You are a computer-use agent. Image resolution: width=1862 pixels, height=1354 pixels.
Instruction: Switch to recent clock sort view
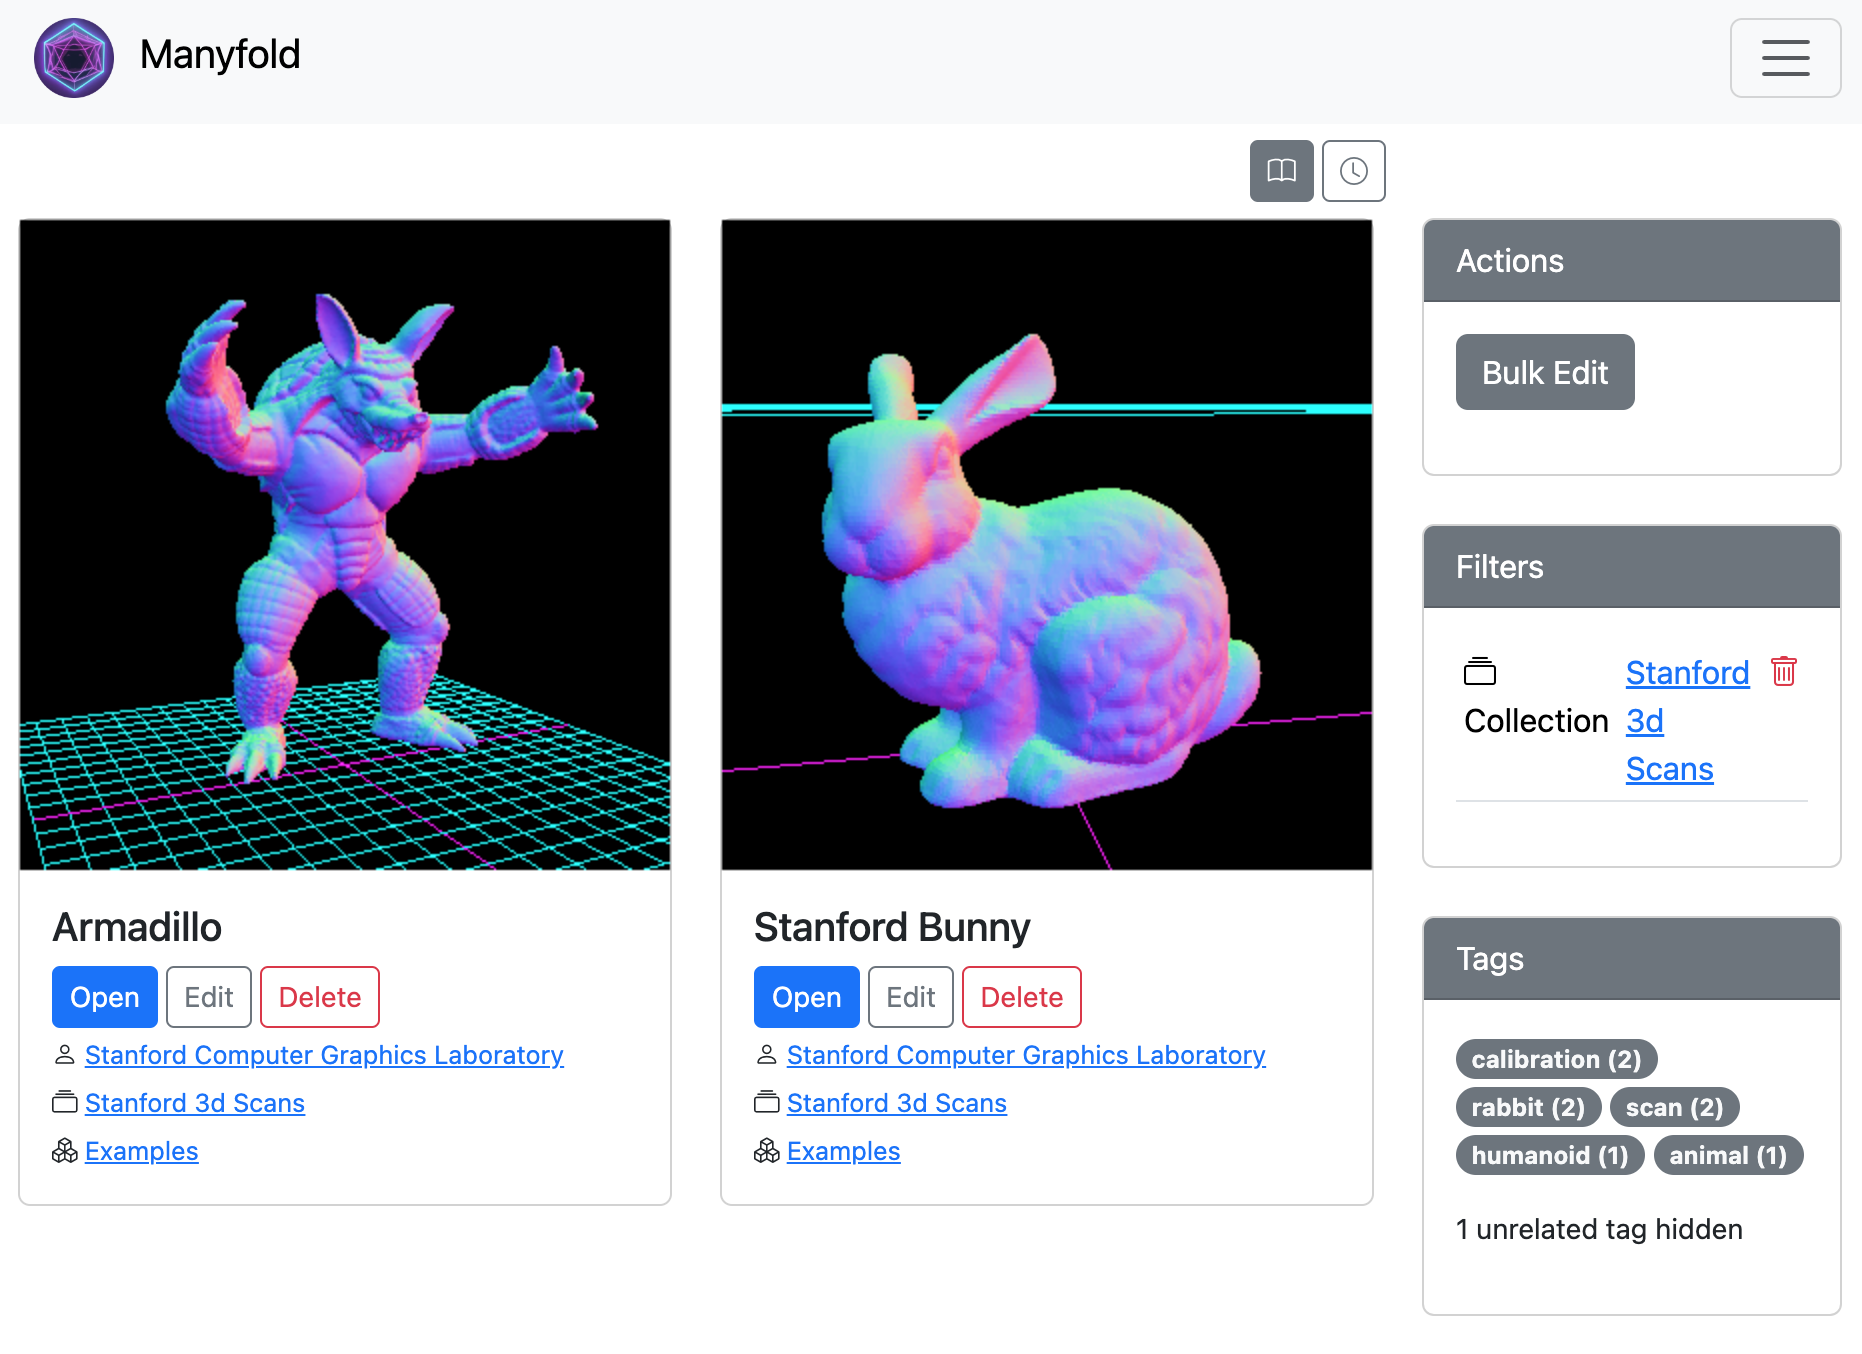click(x=1353, y=171)
